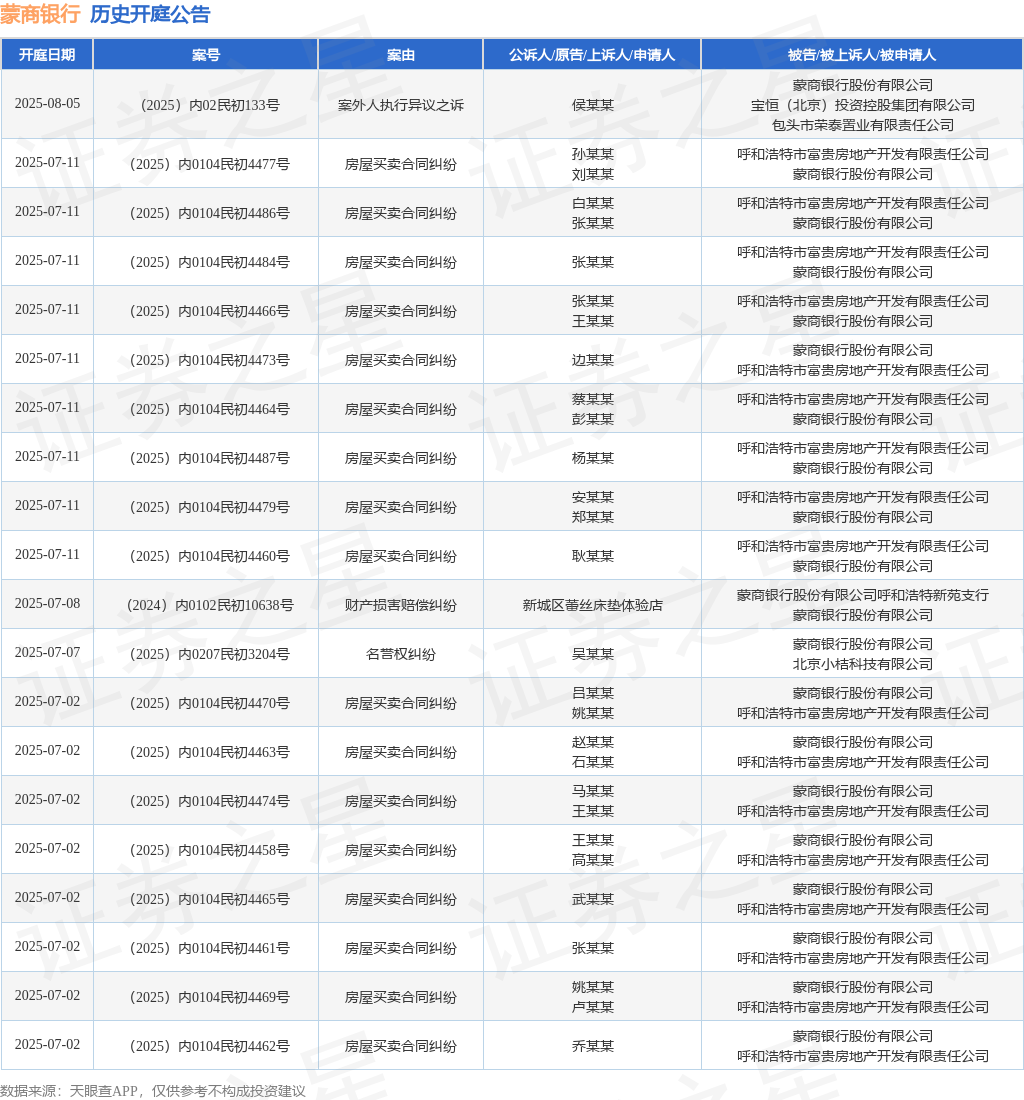Click 财产损害赔偿纠纷 cell
This screenshot has height=1100, width=1024.
click(400, 605)
